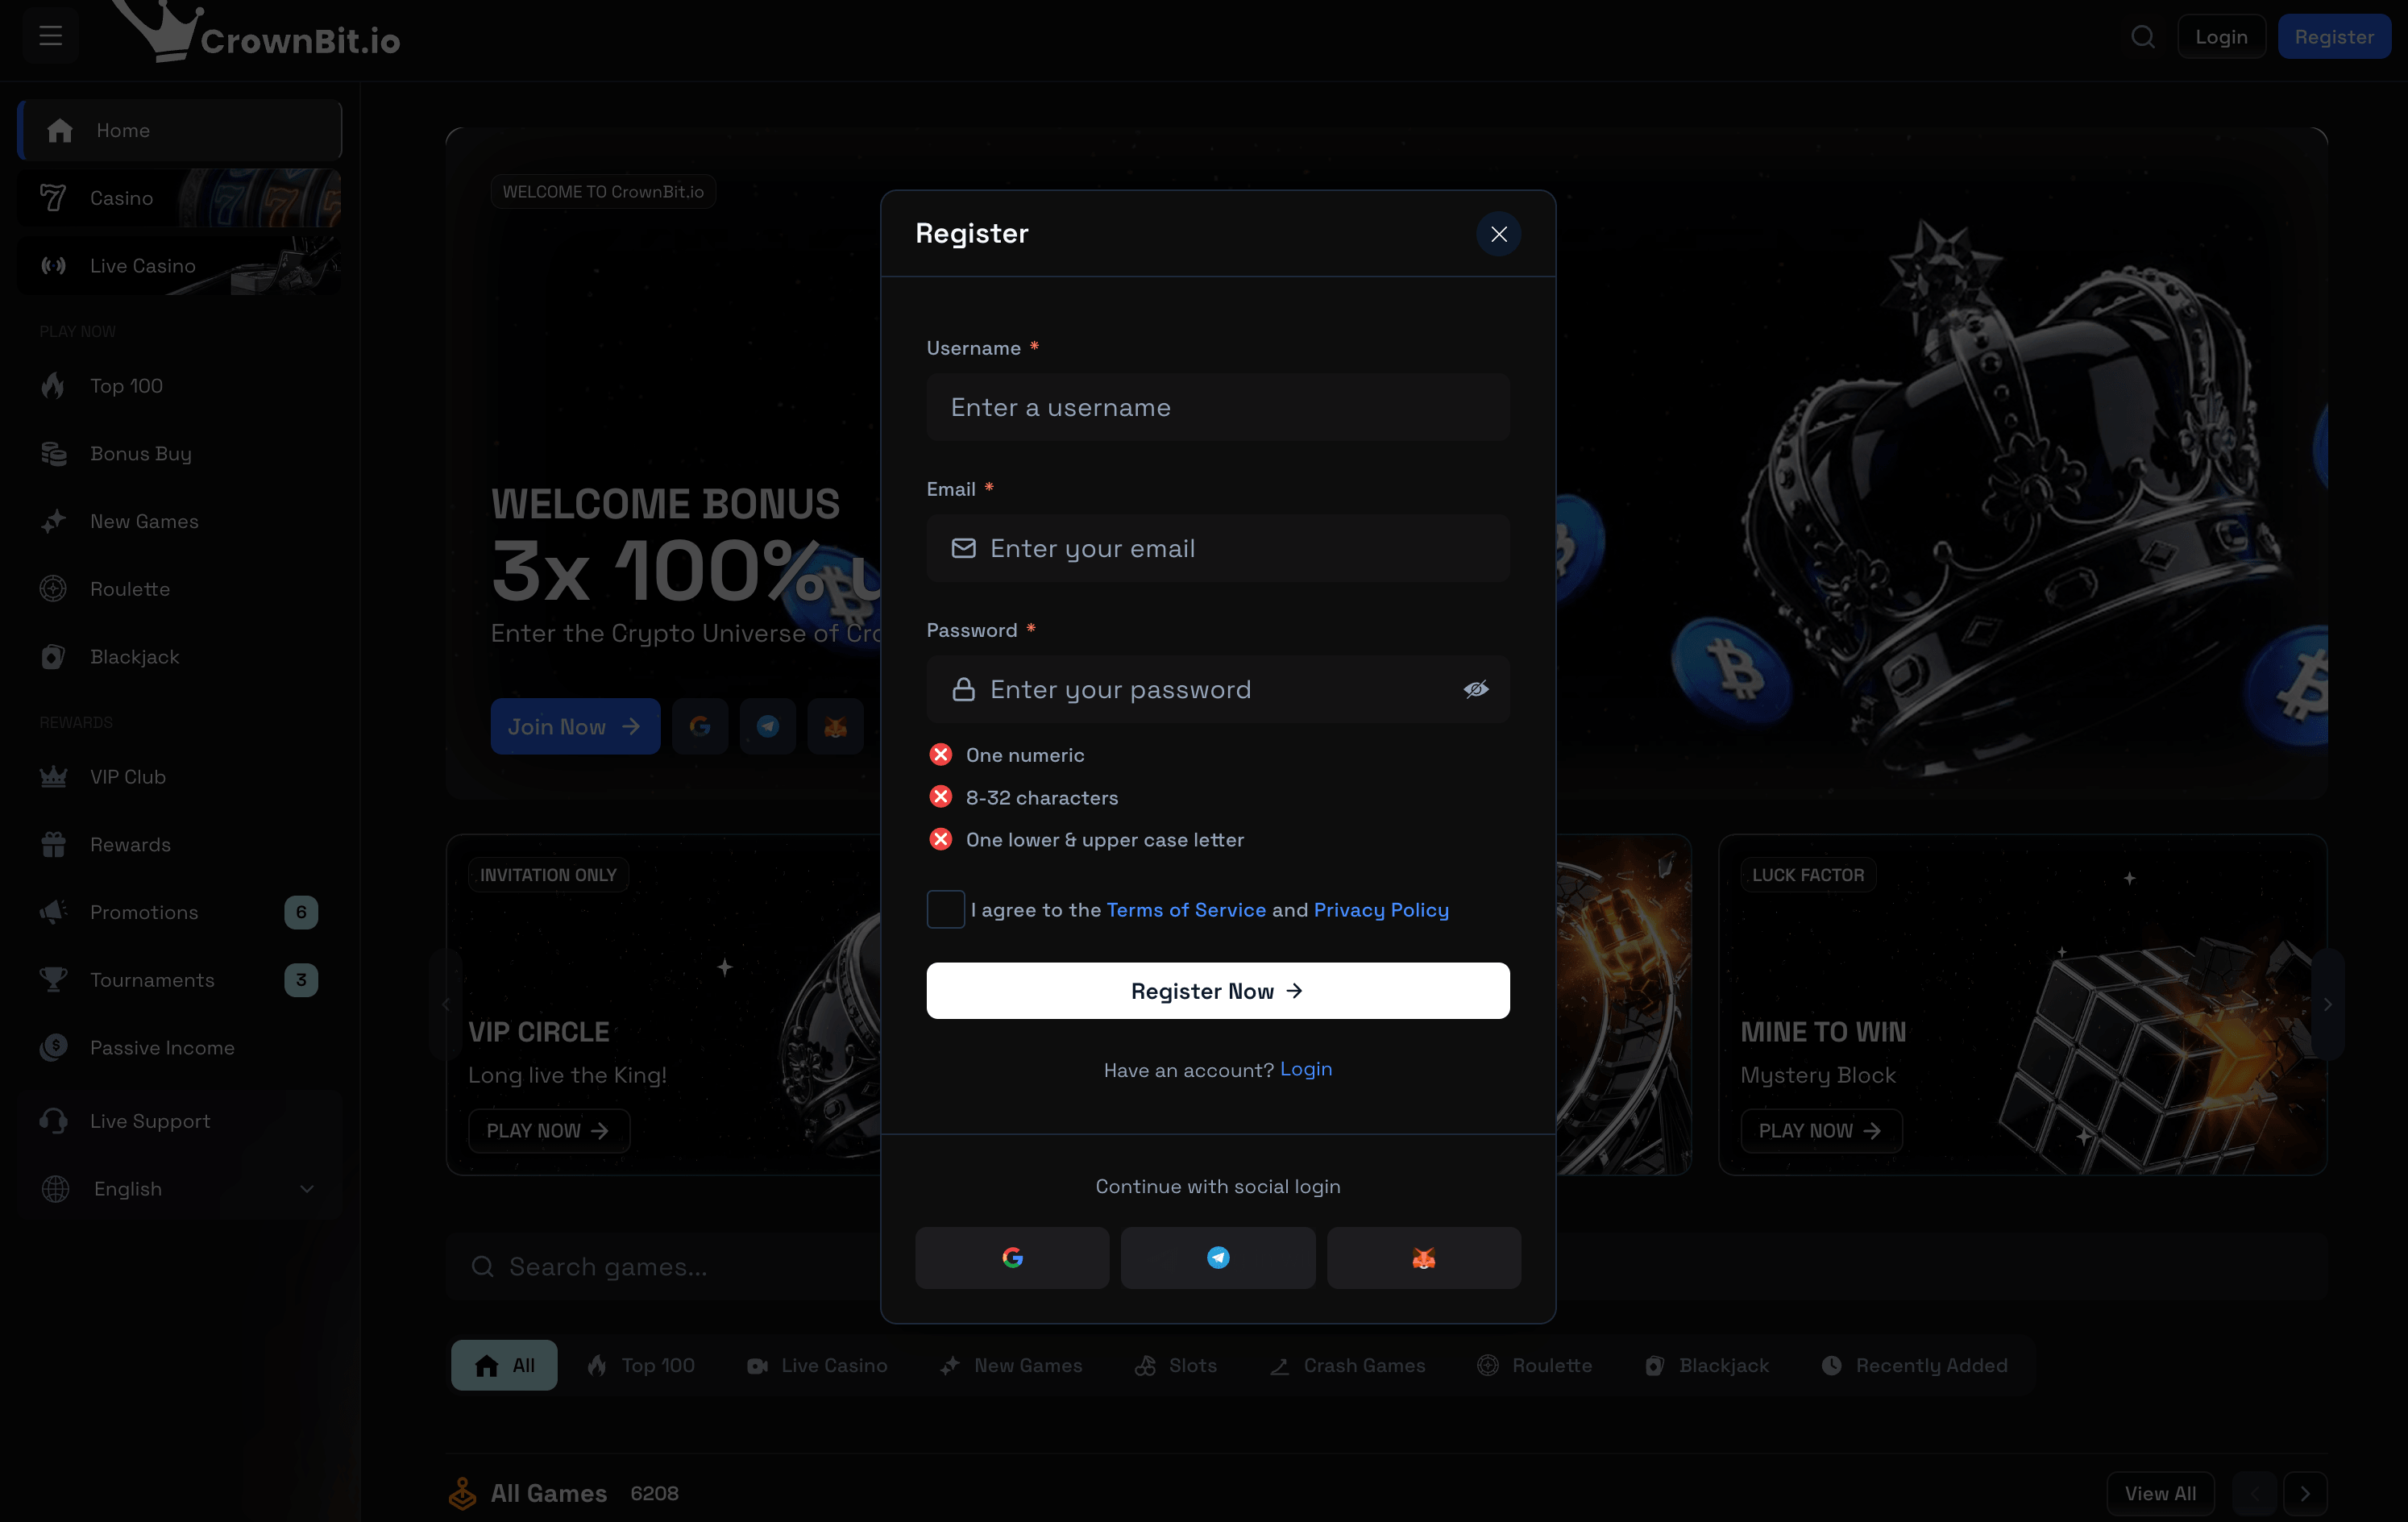Image resolution: width=2408 pixels, height=1522 pixels.
Task: Open Bonus Buy in sidebar
Action: coord(180,454)
